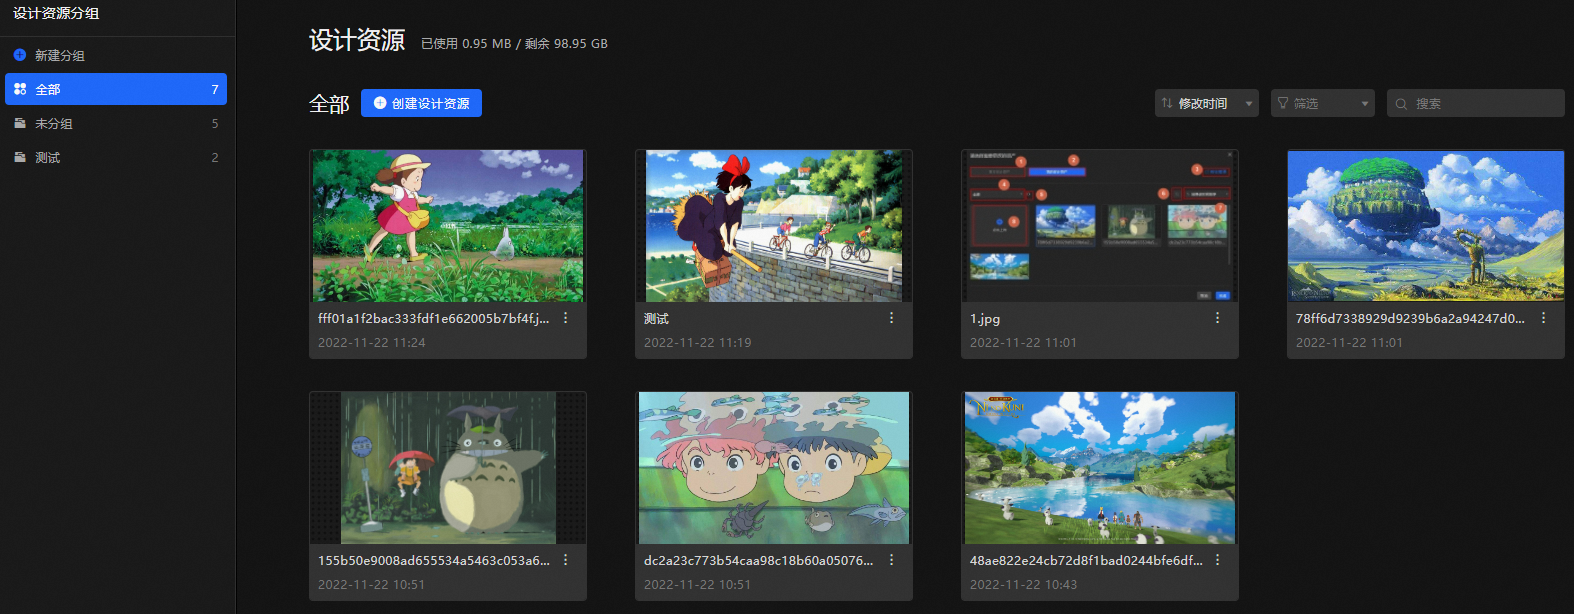Click the date 2022-11-22 11:19
Viewport: 1574px width, 614px height.
point(698,342)
